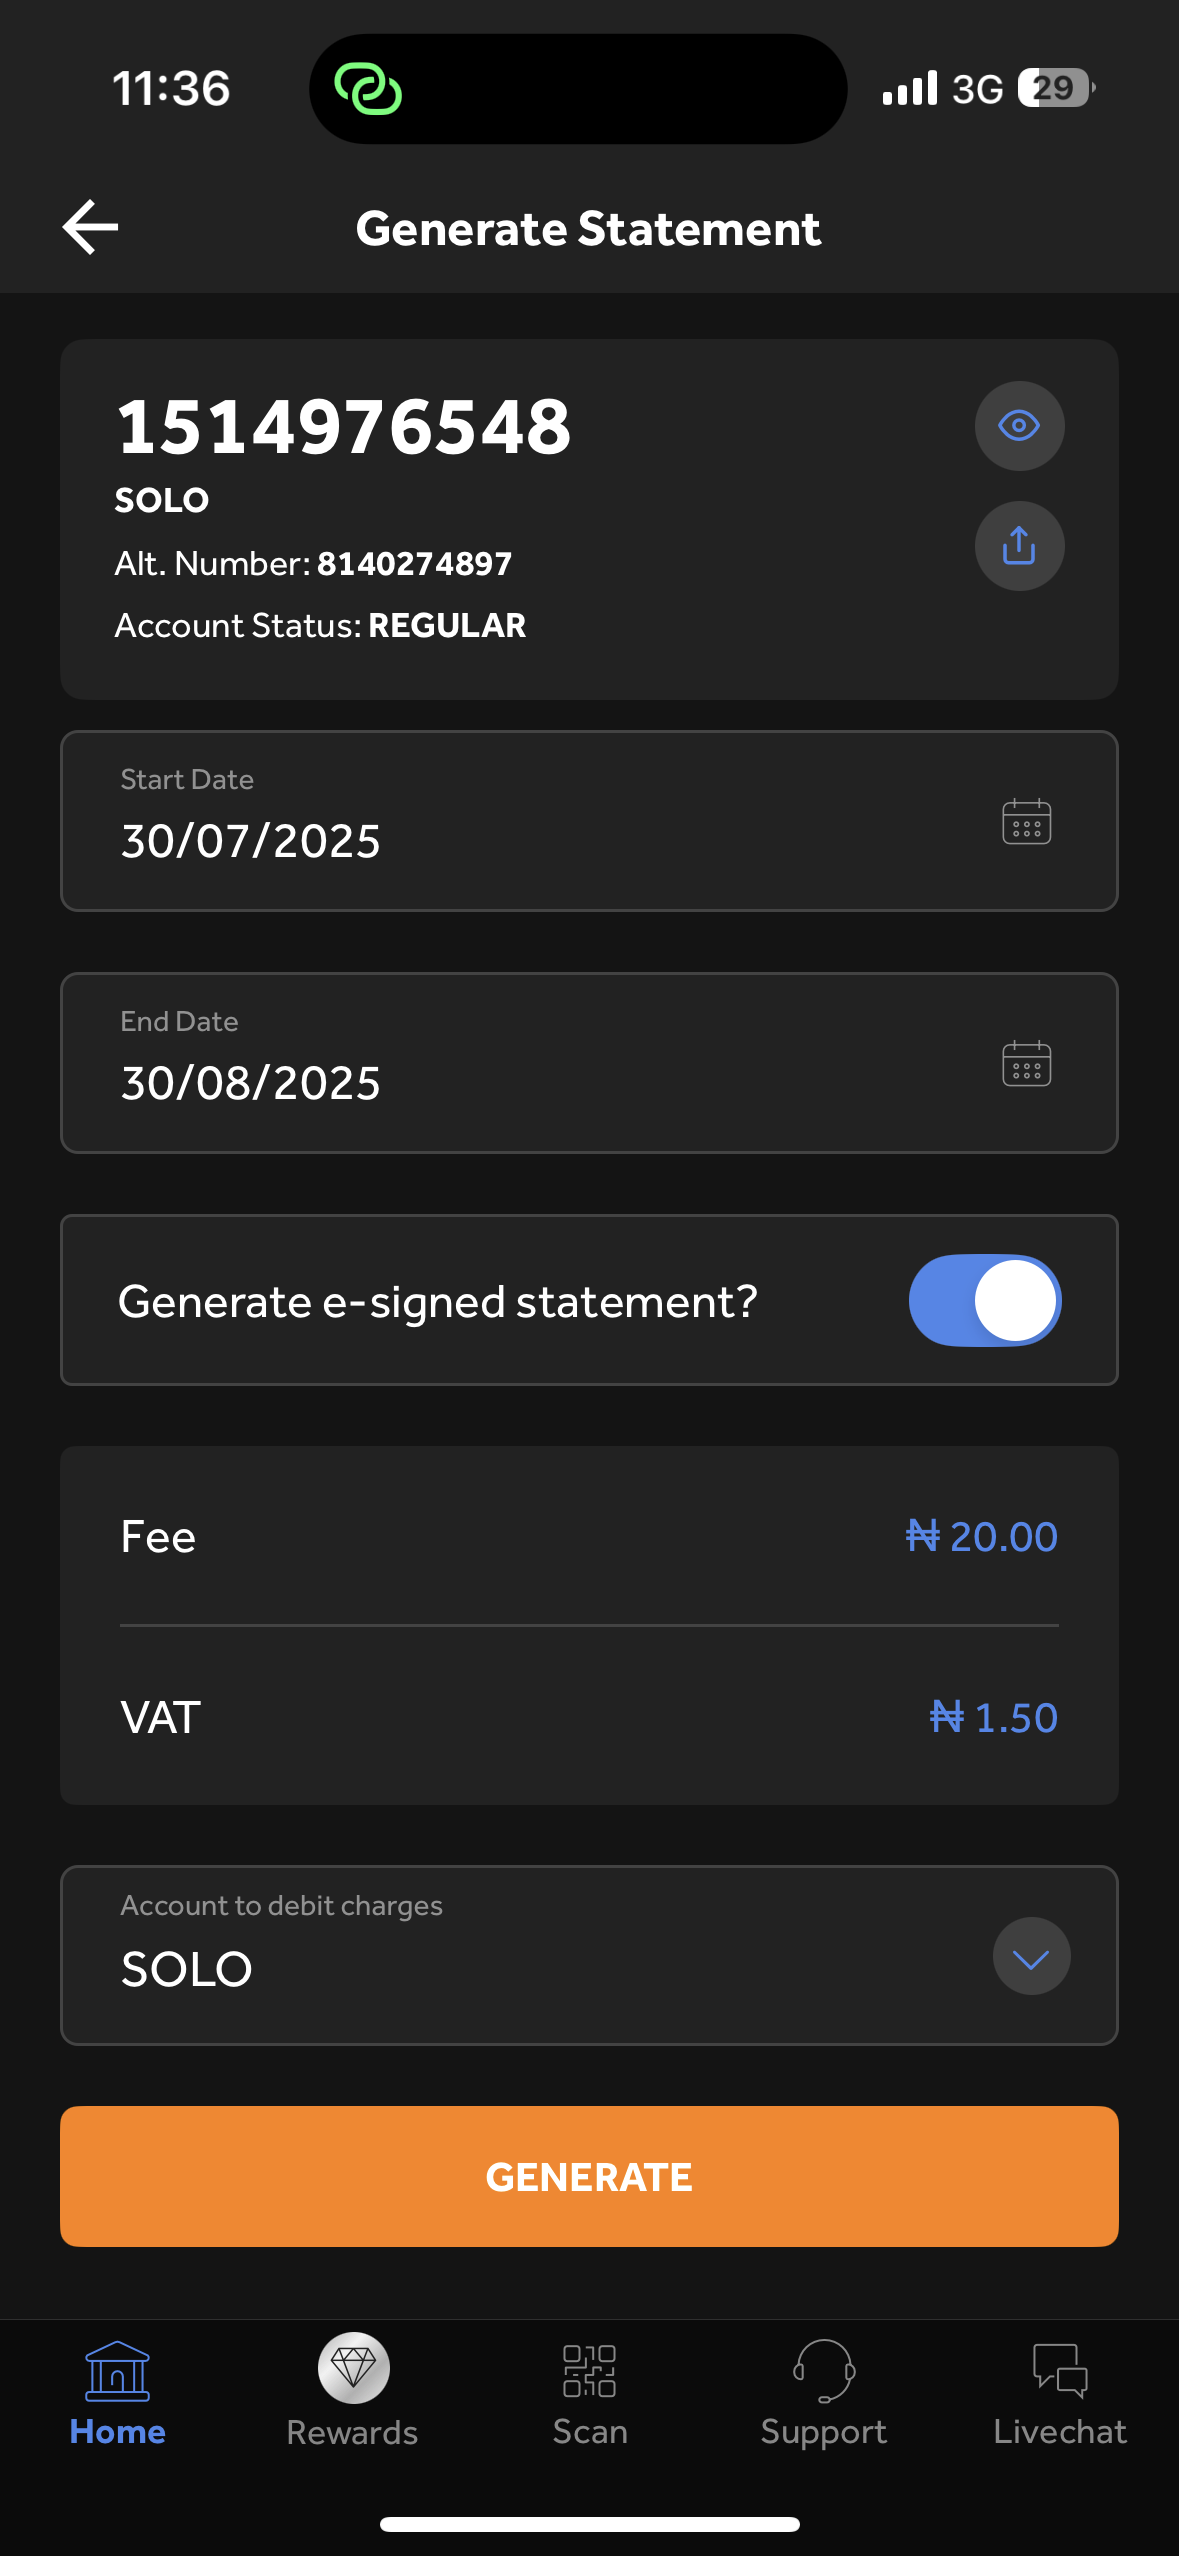Tap the share account details icon
This screenshot has width=1179, height=2556.
tap(1019, 546)
